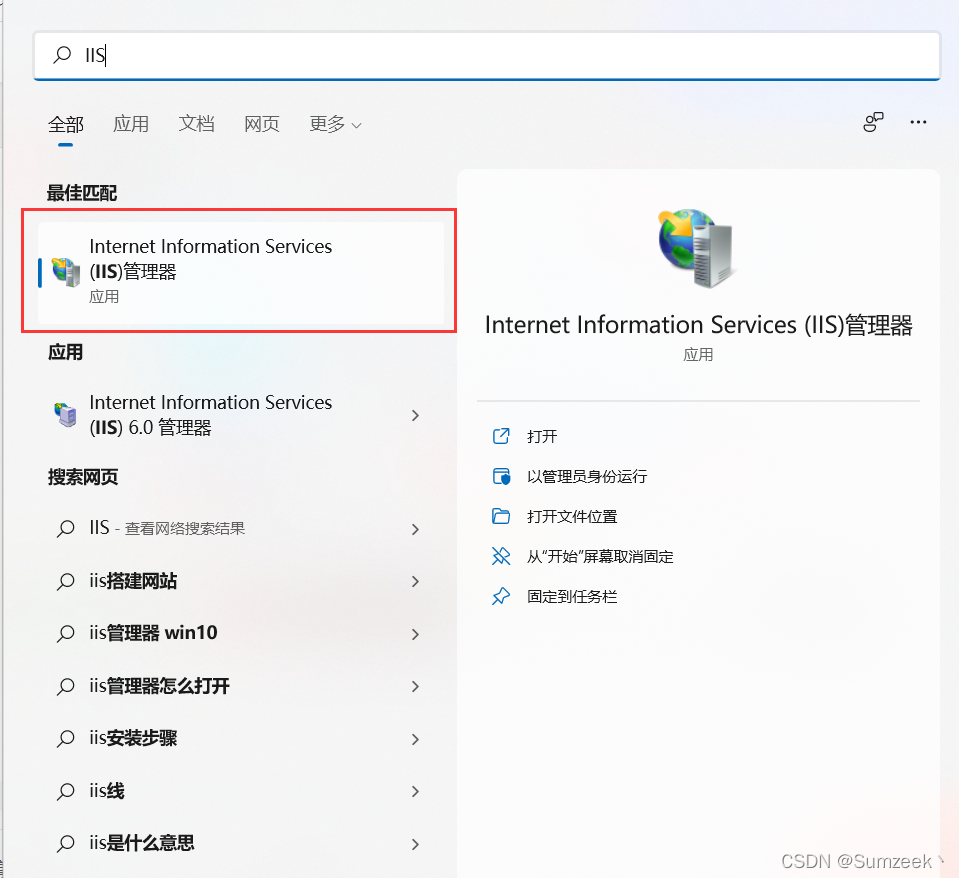Open the three-dot options menu
Screen dimensions: 959x878
point(918,122)
